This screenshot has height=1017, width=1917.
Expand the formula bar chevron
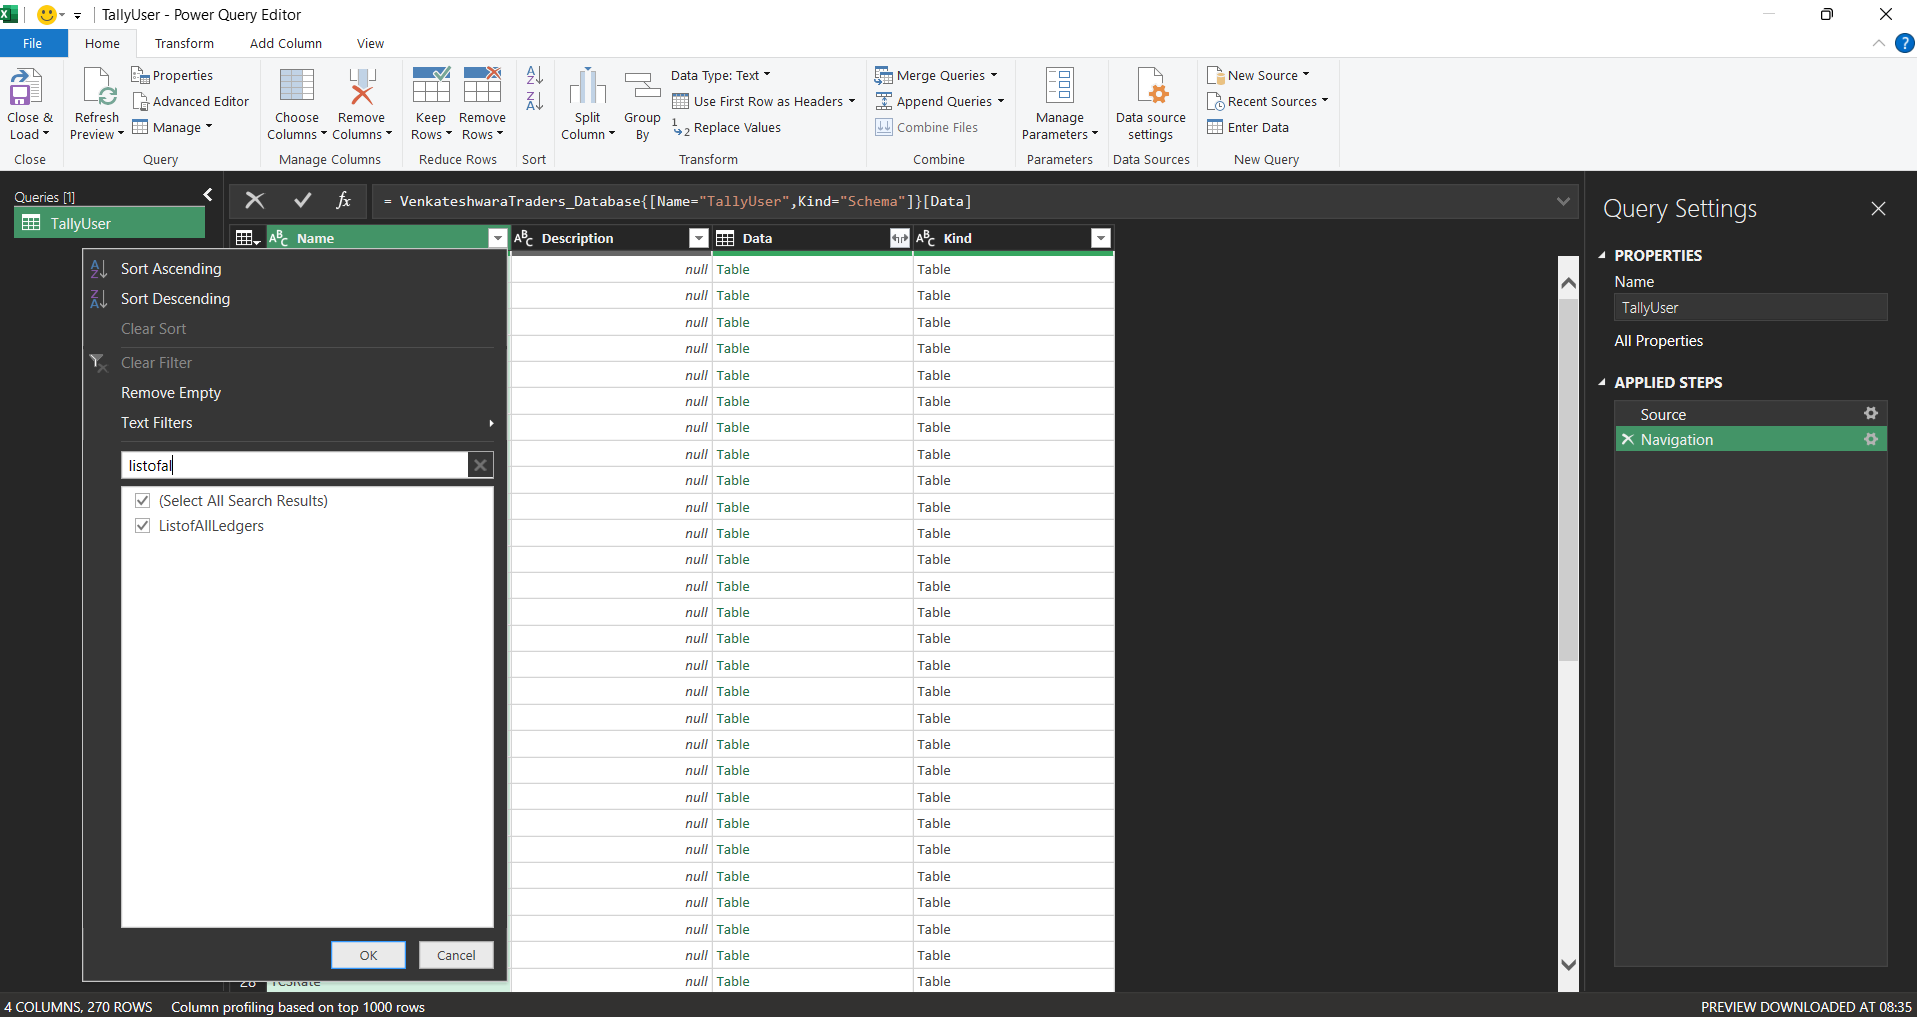[1562, 201]
